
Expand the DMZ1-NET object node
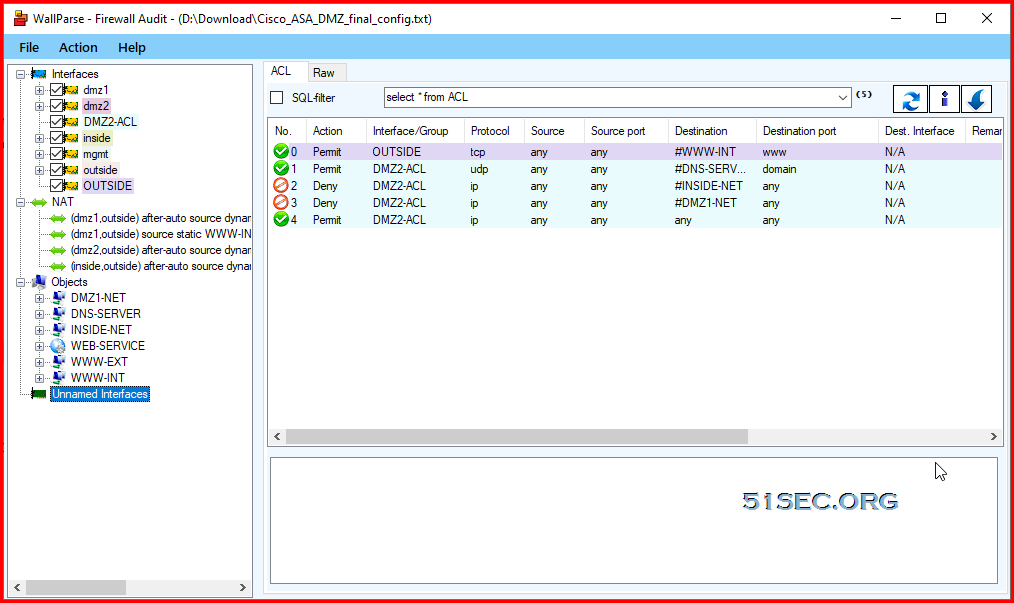coord(39,298)
